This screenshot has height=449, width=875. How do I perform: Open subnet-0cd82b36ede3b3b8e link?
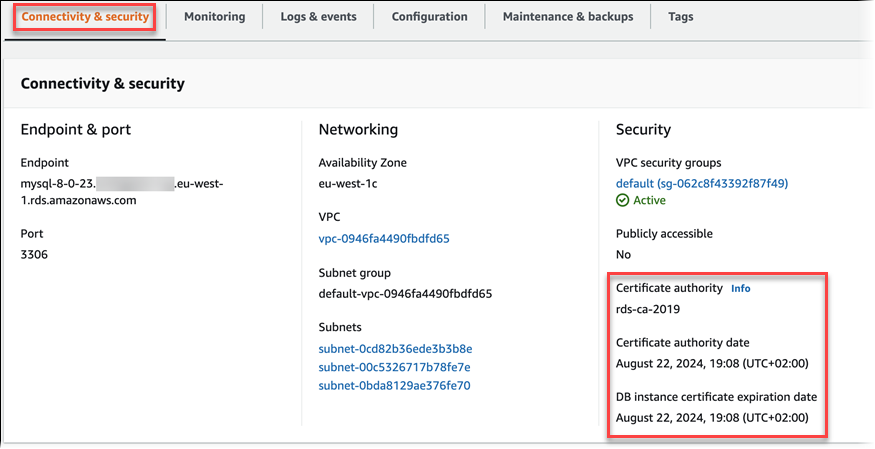pos(395,349)
